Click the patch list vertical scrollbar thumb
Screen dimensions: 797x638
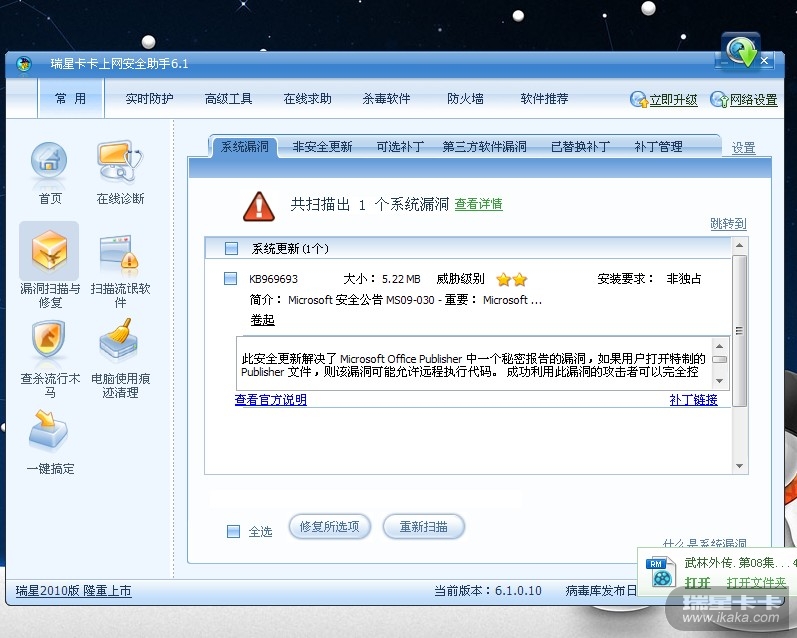pyautogui.click(x=740, y=330)
